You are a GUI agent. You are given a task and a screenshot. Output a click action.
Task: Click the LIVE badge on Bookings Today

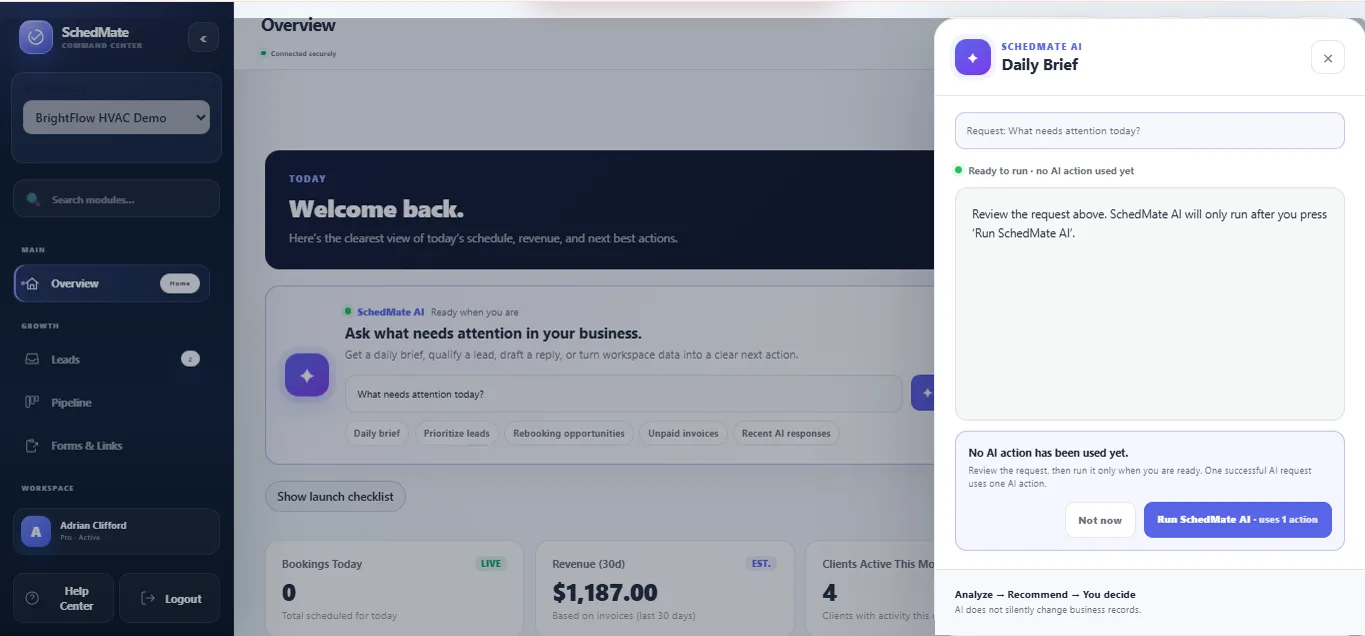pyautogui.click(x=491, y=563)
